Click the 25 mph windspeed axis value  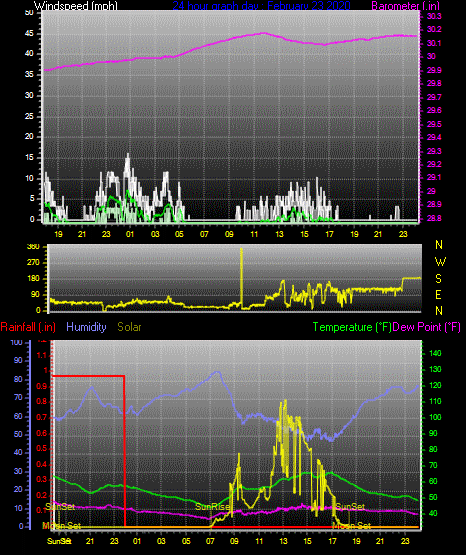click(x=29, y=116)
